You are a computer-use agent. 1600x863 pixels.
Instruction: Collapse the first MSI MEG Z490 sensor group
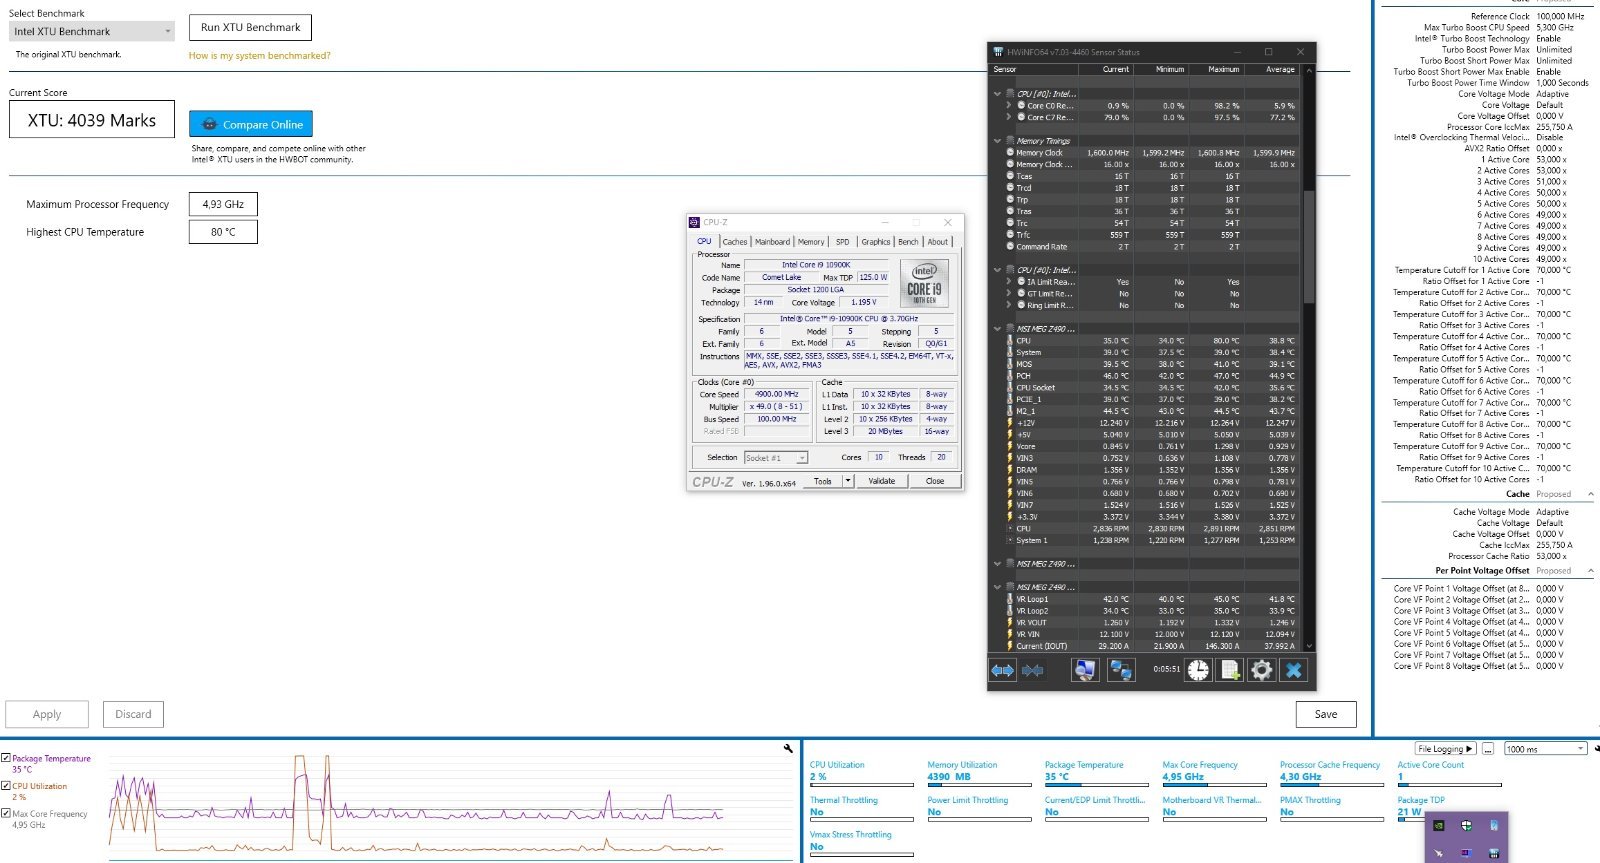click(997, 329)
